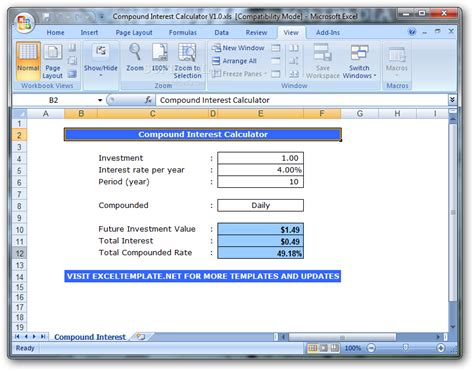Click the Unhide window icon
474x371 pixels.
click(276, 74)
